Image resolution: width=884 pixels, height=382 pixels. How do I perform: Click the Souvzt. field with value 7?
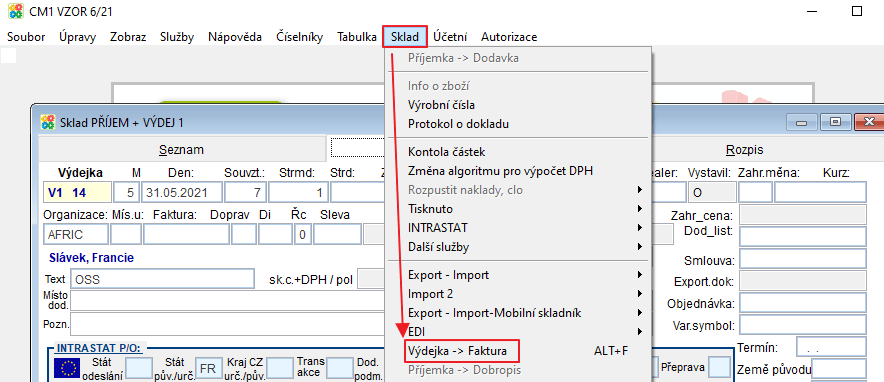point(246,193)
